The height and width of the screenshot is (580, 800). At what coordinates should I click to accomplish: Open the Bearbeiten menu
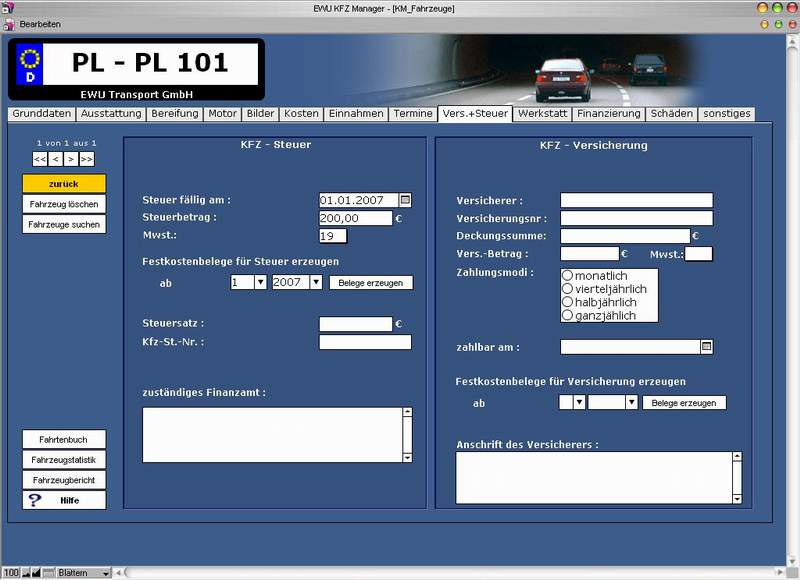click(40, 24)
